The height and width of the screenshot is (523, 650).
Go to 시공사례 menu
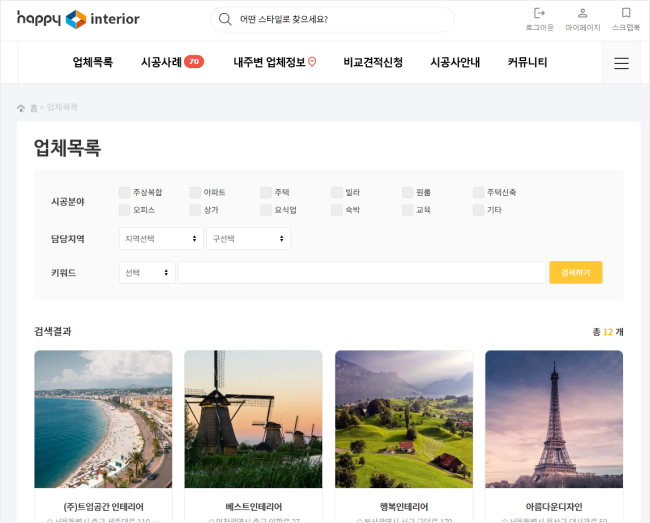click(161, 62)
